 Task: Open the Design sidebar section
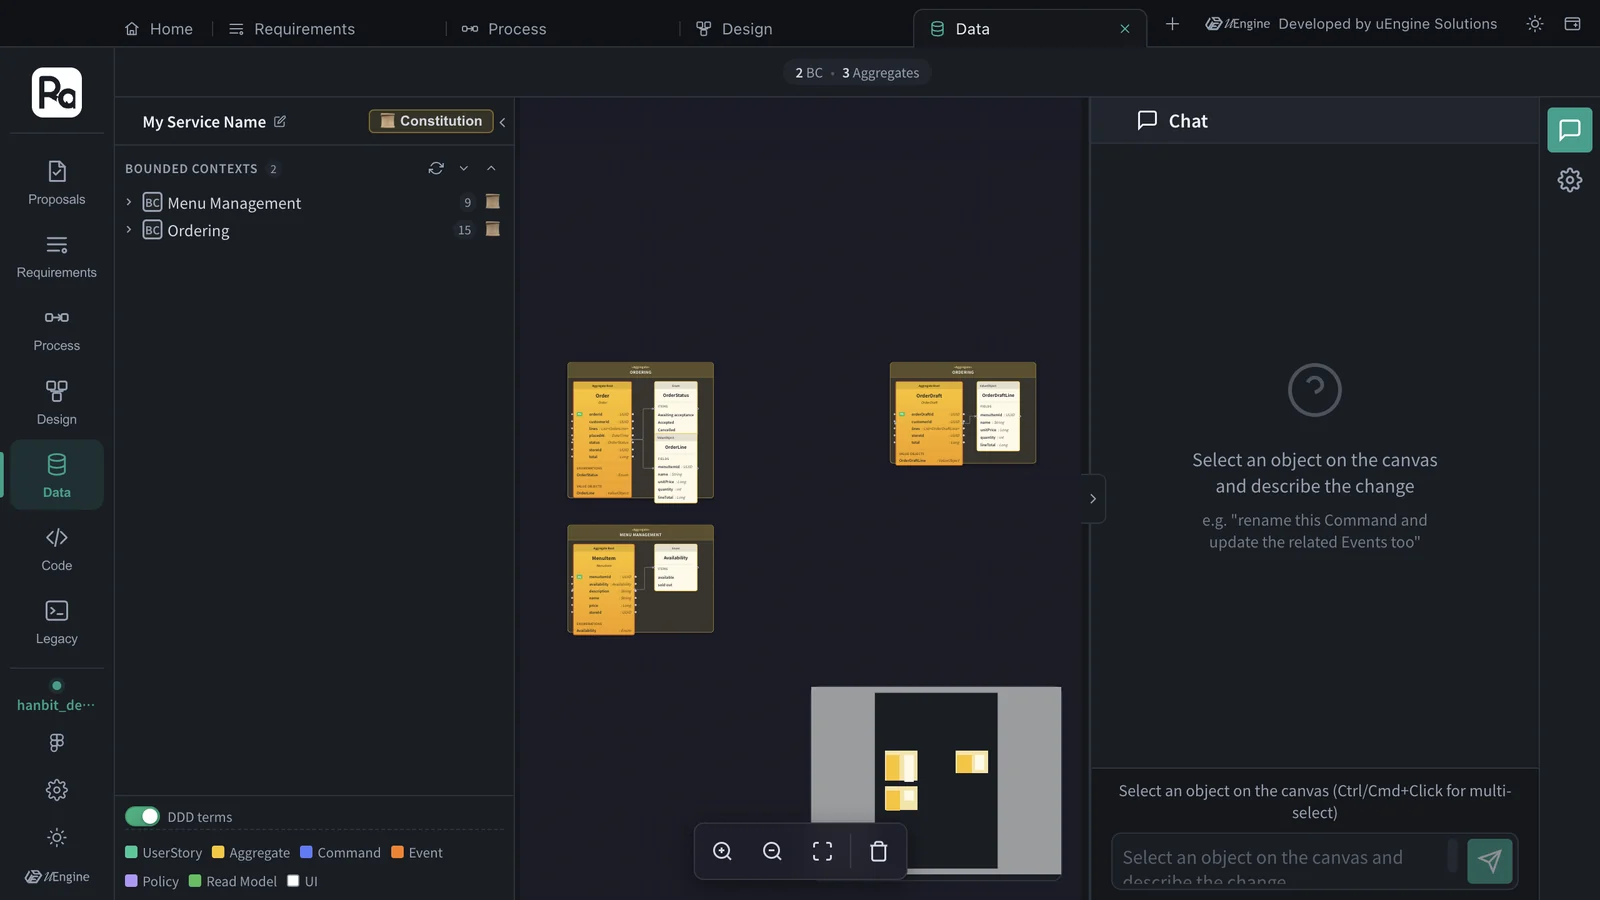pos(57,403)
